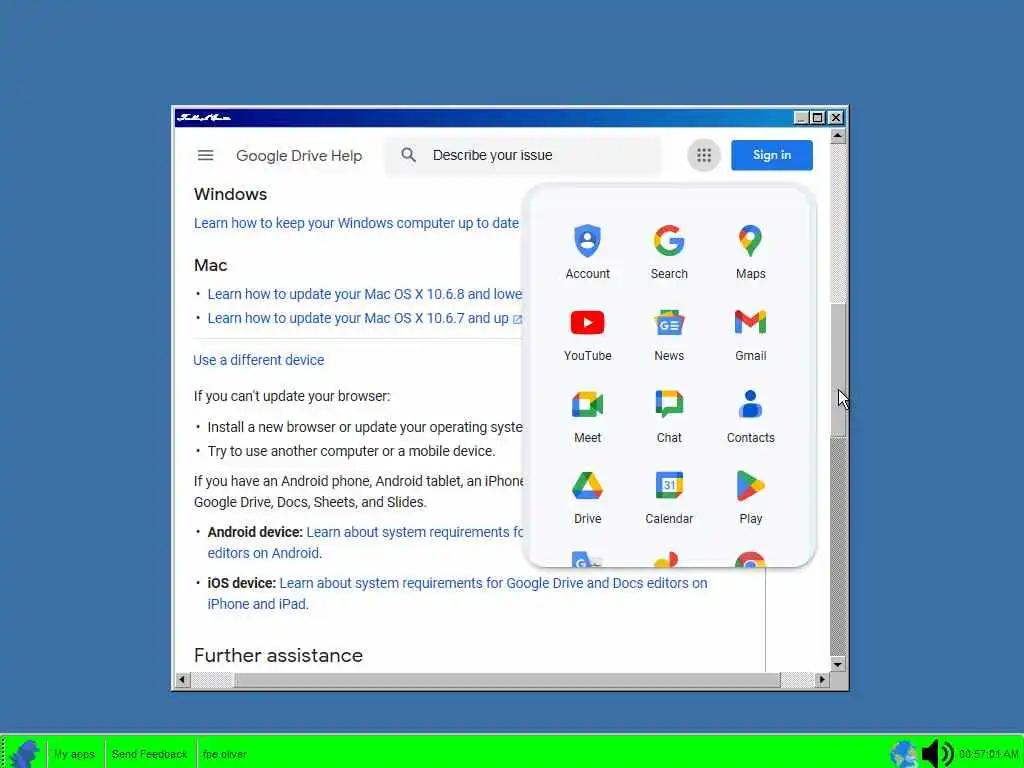Image resolution: width=1024 pixels, height=768 pixels.
Task: Focus the Describe your issue search field
Action: 522,155
